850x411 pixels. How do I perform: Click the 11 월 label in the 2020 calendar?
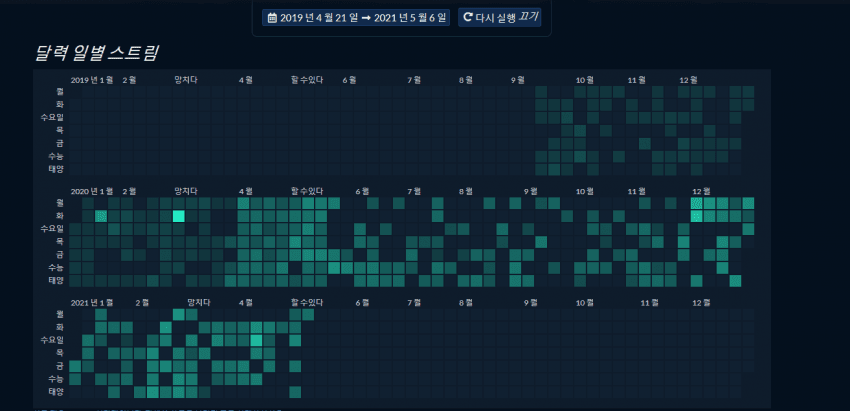(637, 191)
